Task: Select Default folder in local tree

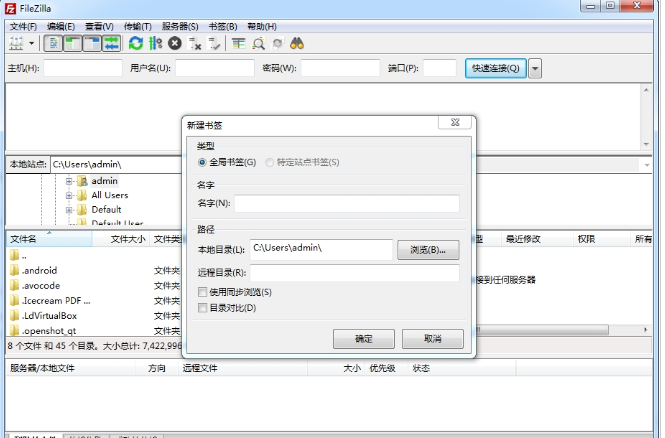Action: click(x=106, y=209)
